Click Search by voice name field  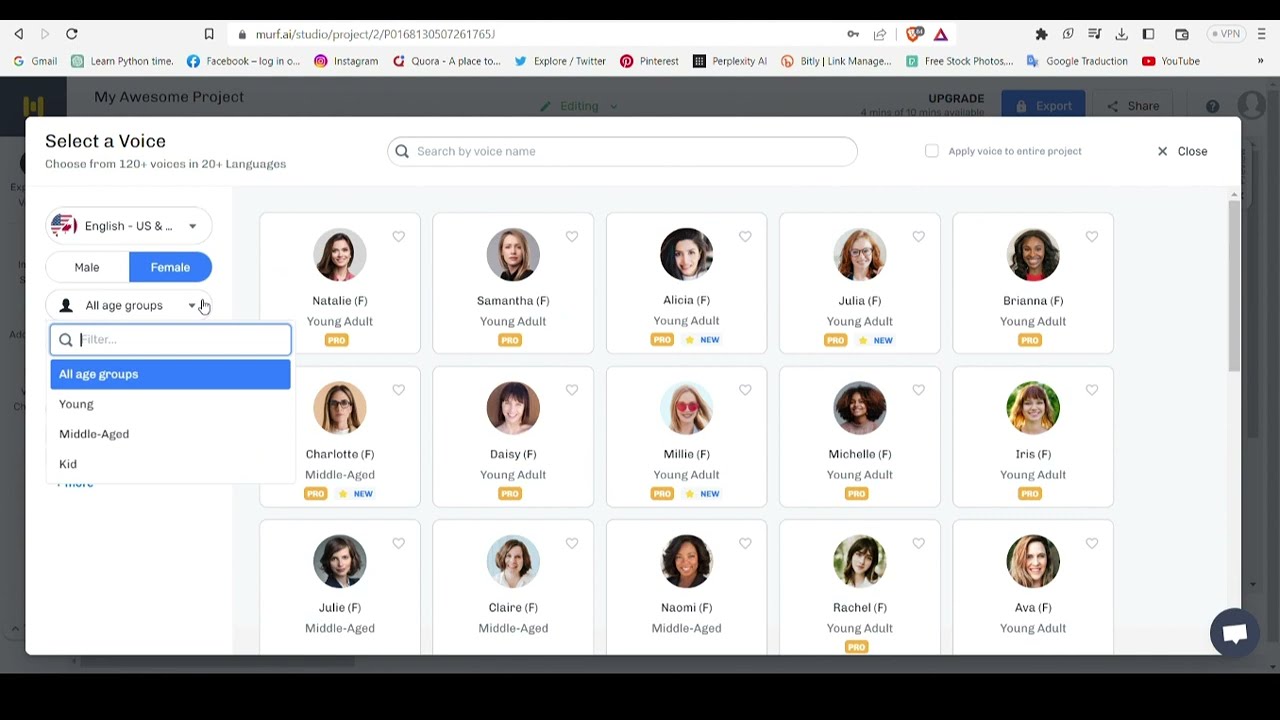click(622, 151)
